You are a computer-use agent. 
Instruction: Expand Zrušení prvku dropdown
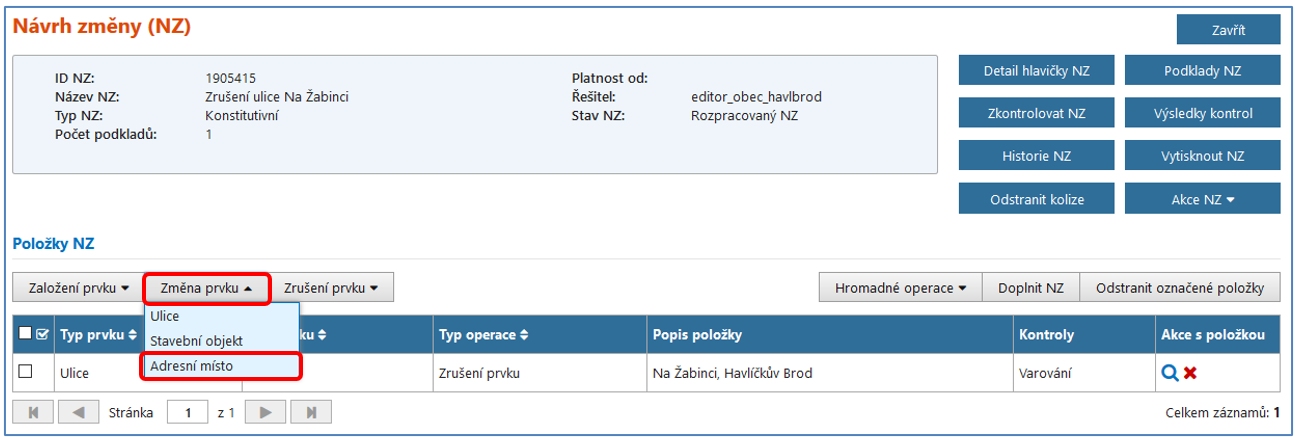(x=333, y=288)
